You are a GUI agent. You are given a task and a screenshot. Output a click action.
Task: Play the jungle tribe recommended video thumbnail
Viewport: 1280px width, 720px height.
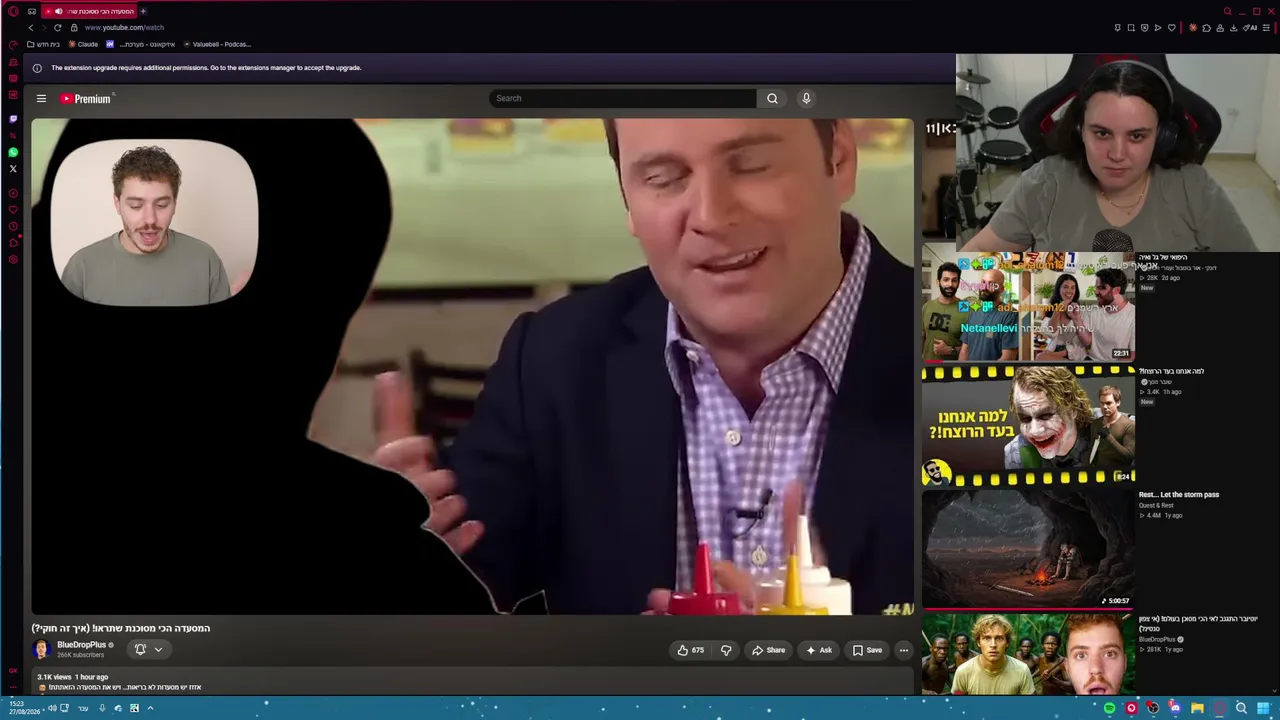coord(1028,653)
